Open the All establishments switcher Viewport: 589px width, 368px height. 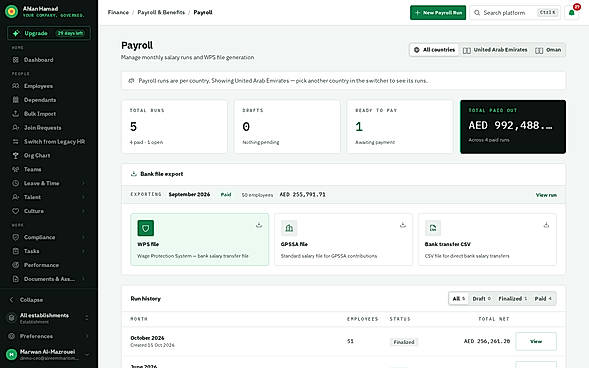point(49,318)
